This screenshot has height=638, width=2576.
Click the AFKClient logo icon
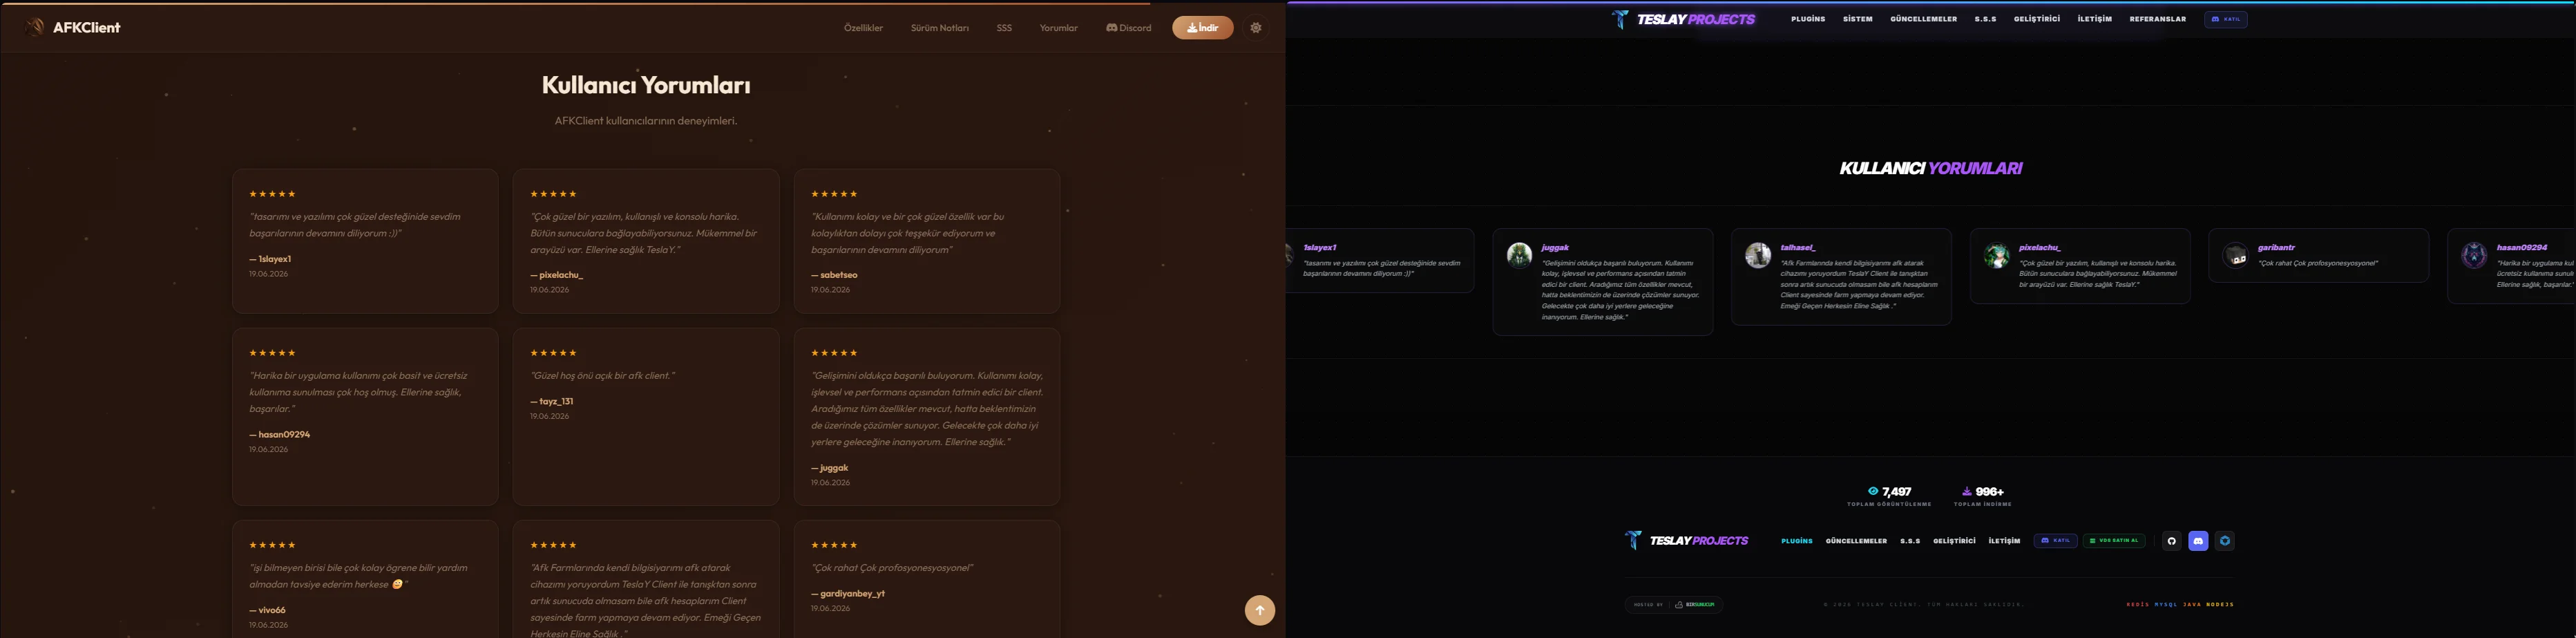click(x=35, y=27)
